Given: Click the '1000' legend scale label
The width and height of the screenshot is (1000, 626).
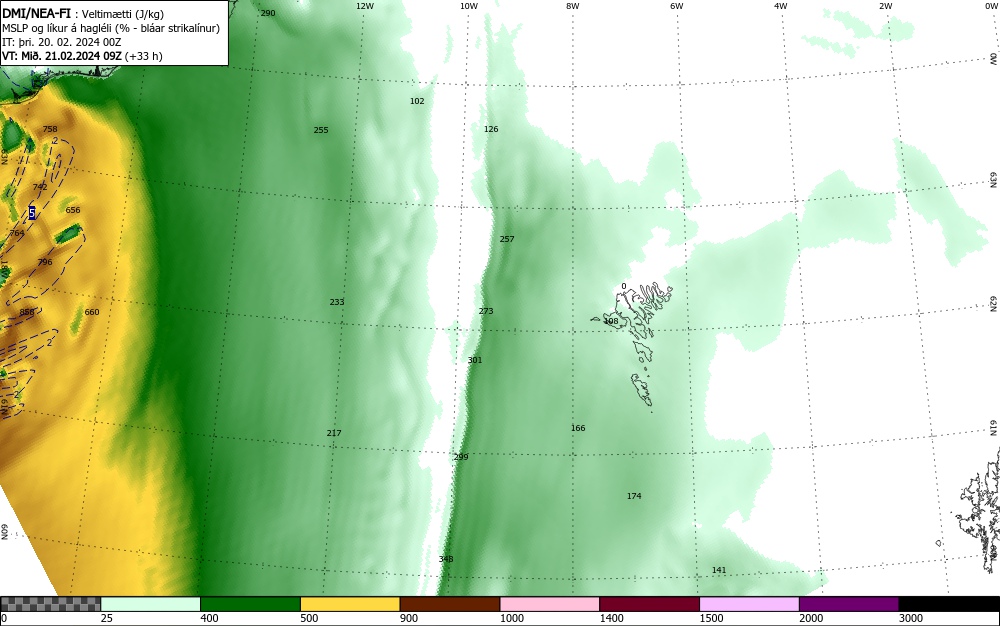Looking at the screenshot, I should tap(511, 618).
